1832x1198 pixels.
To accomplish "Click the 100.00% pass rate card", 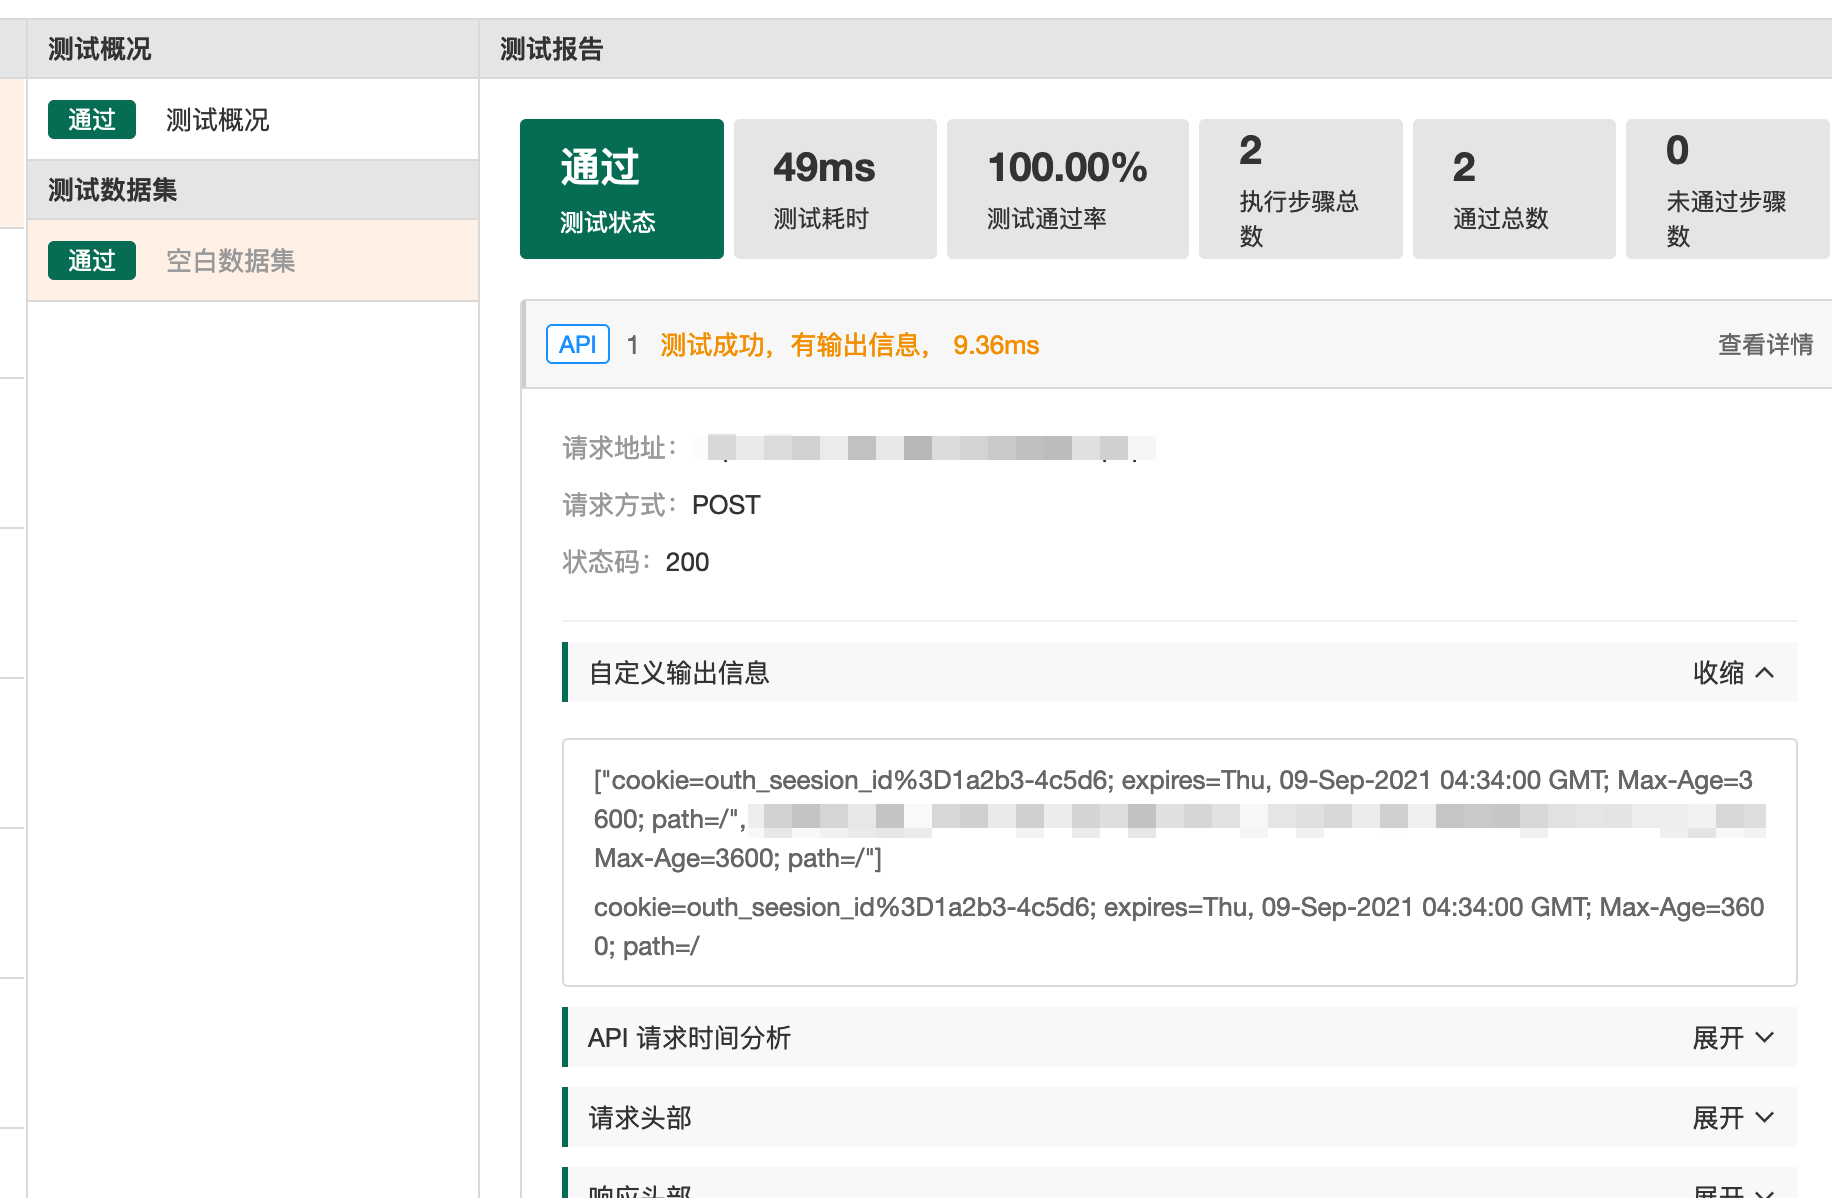I will [x=1067, y=189].
